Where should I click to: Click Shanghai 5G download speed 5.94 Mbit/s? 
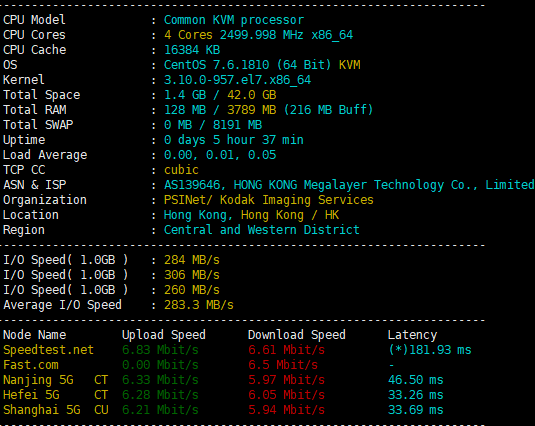click(x=286, y=410)
